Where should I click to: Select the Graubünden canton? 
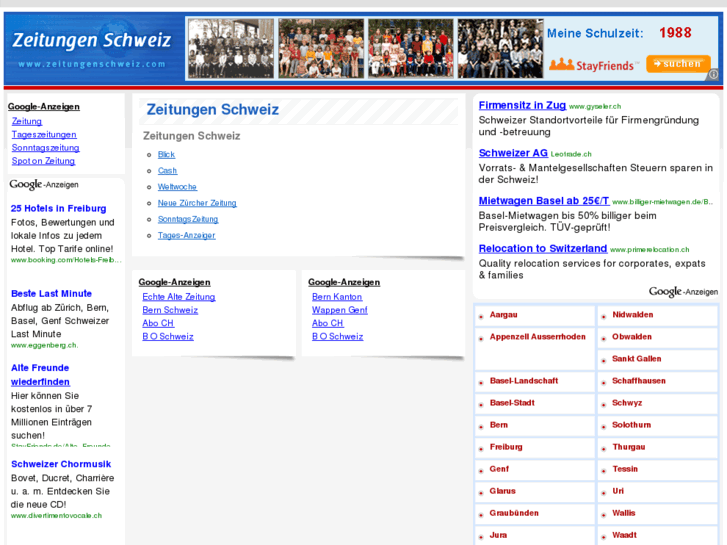pyautogui.click(x=514, y=513)
